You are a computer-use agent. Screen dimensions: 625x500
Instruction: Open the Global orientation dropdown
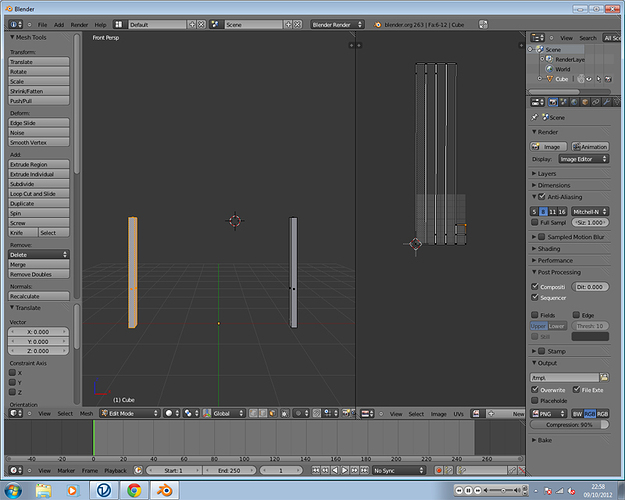click(x=228, y=413)
